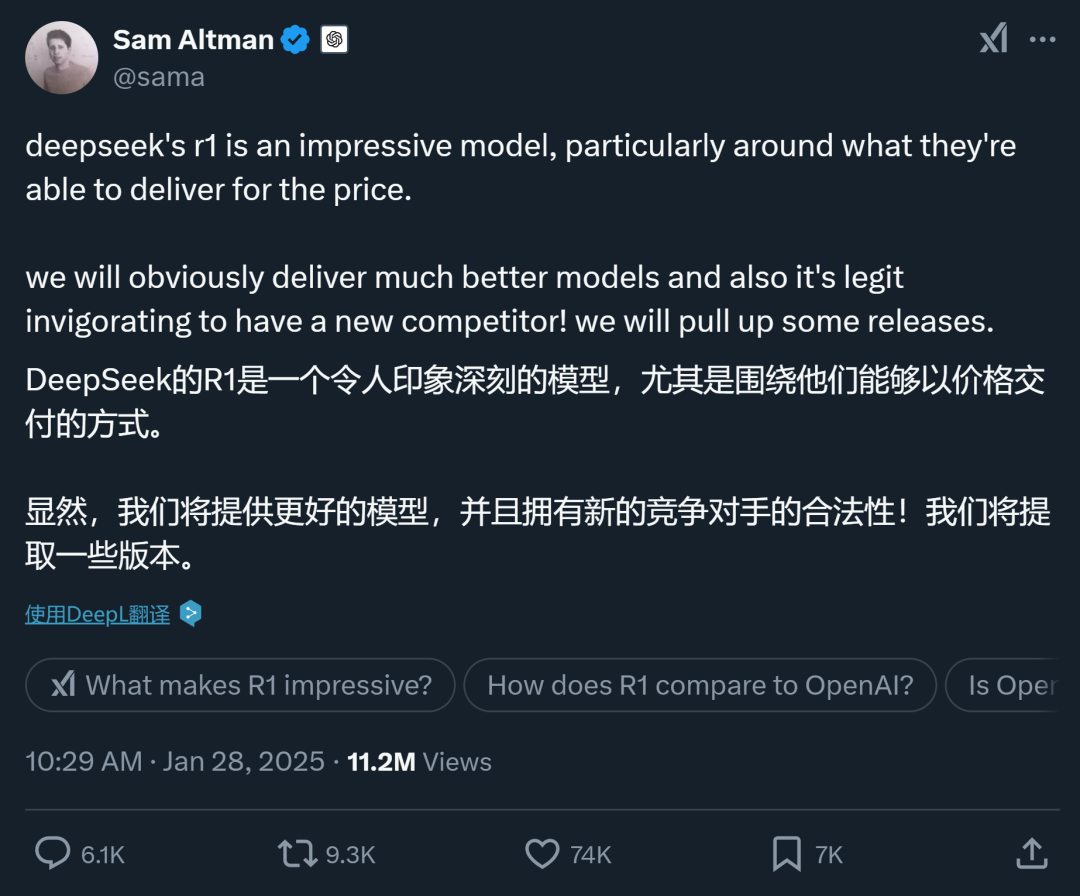Viewport: 1080px width, 896px height.
Task: Click the 11.2M Views count
Action: pyautogui.click(x=419, y=762)
